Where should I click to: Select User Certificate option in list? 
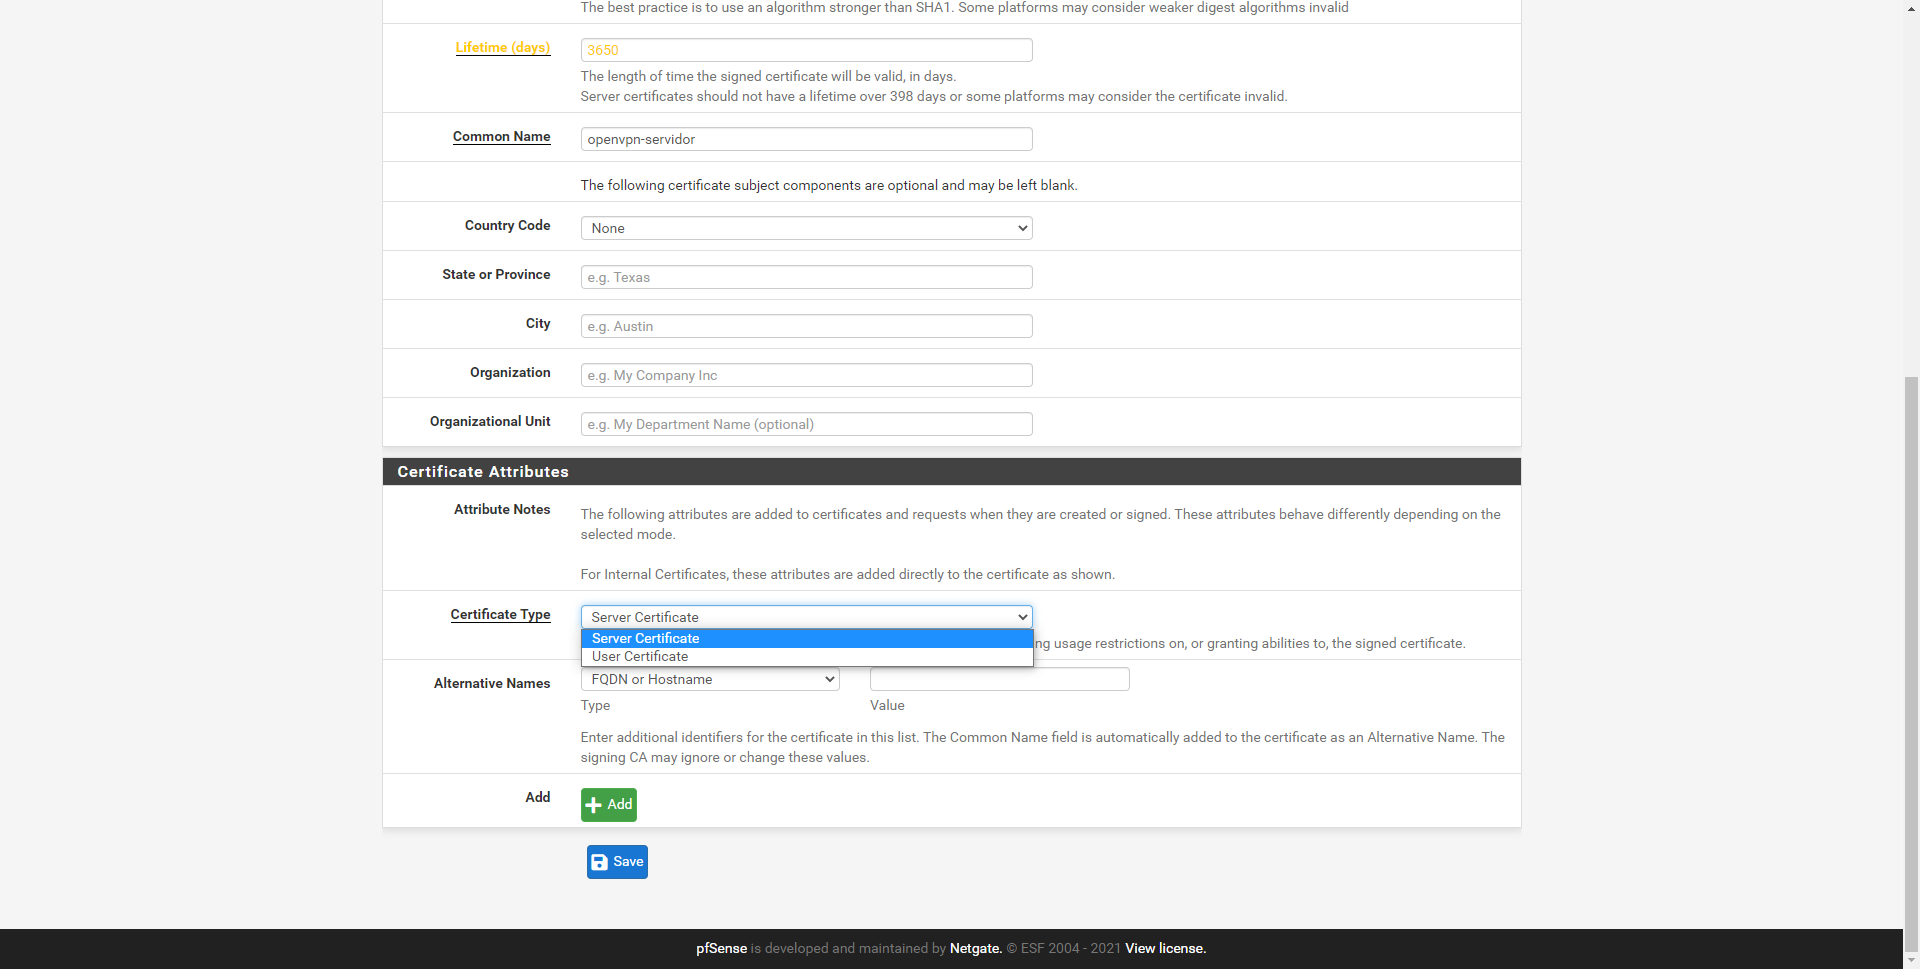click(x=806, y=657)
